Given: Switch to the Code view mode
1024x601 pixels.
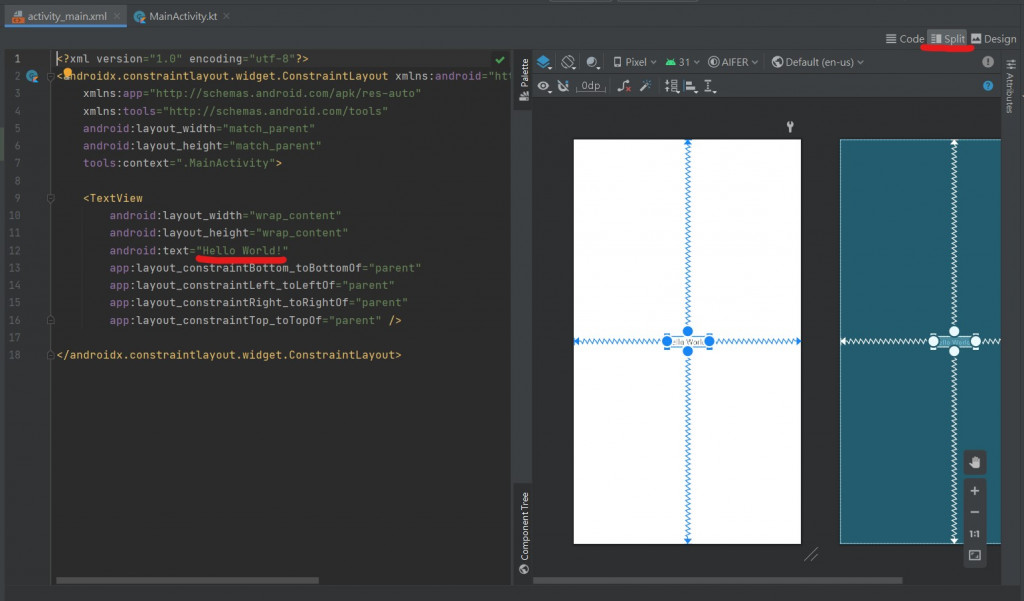Looking at the screenshot, I should pyautogui.click(x=904, y=39).
